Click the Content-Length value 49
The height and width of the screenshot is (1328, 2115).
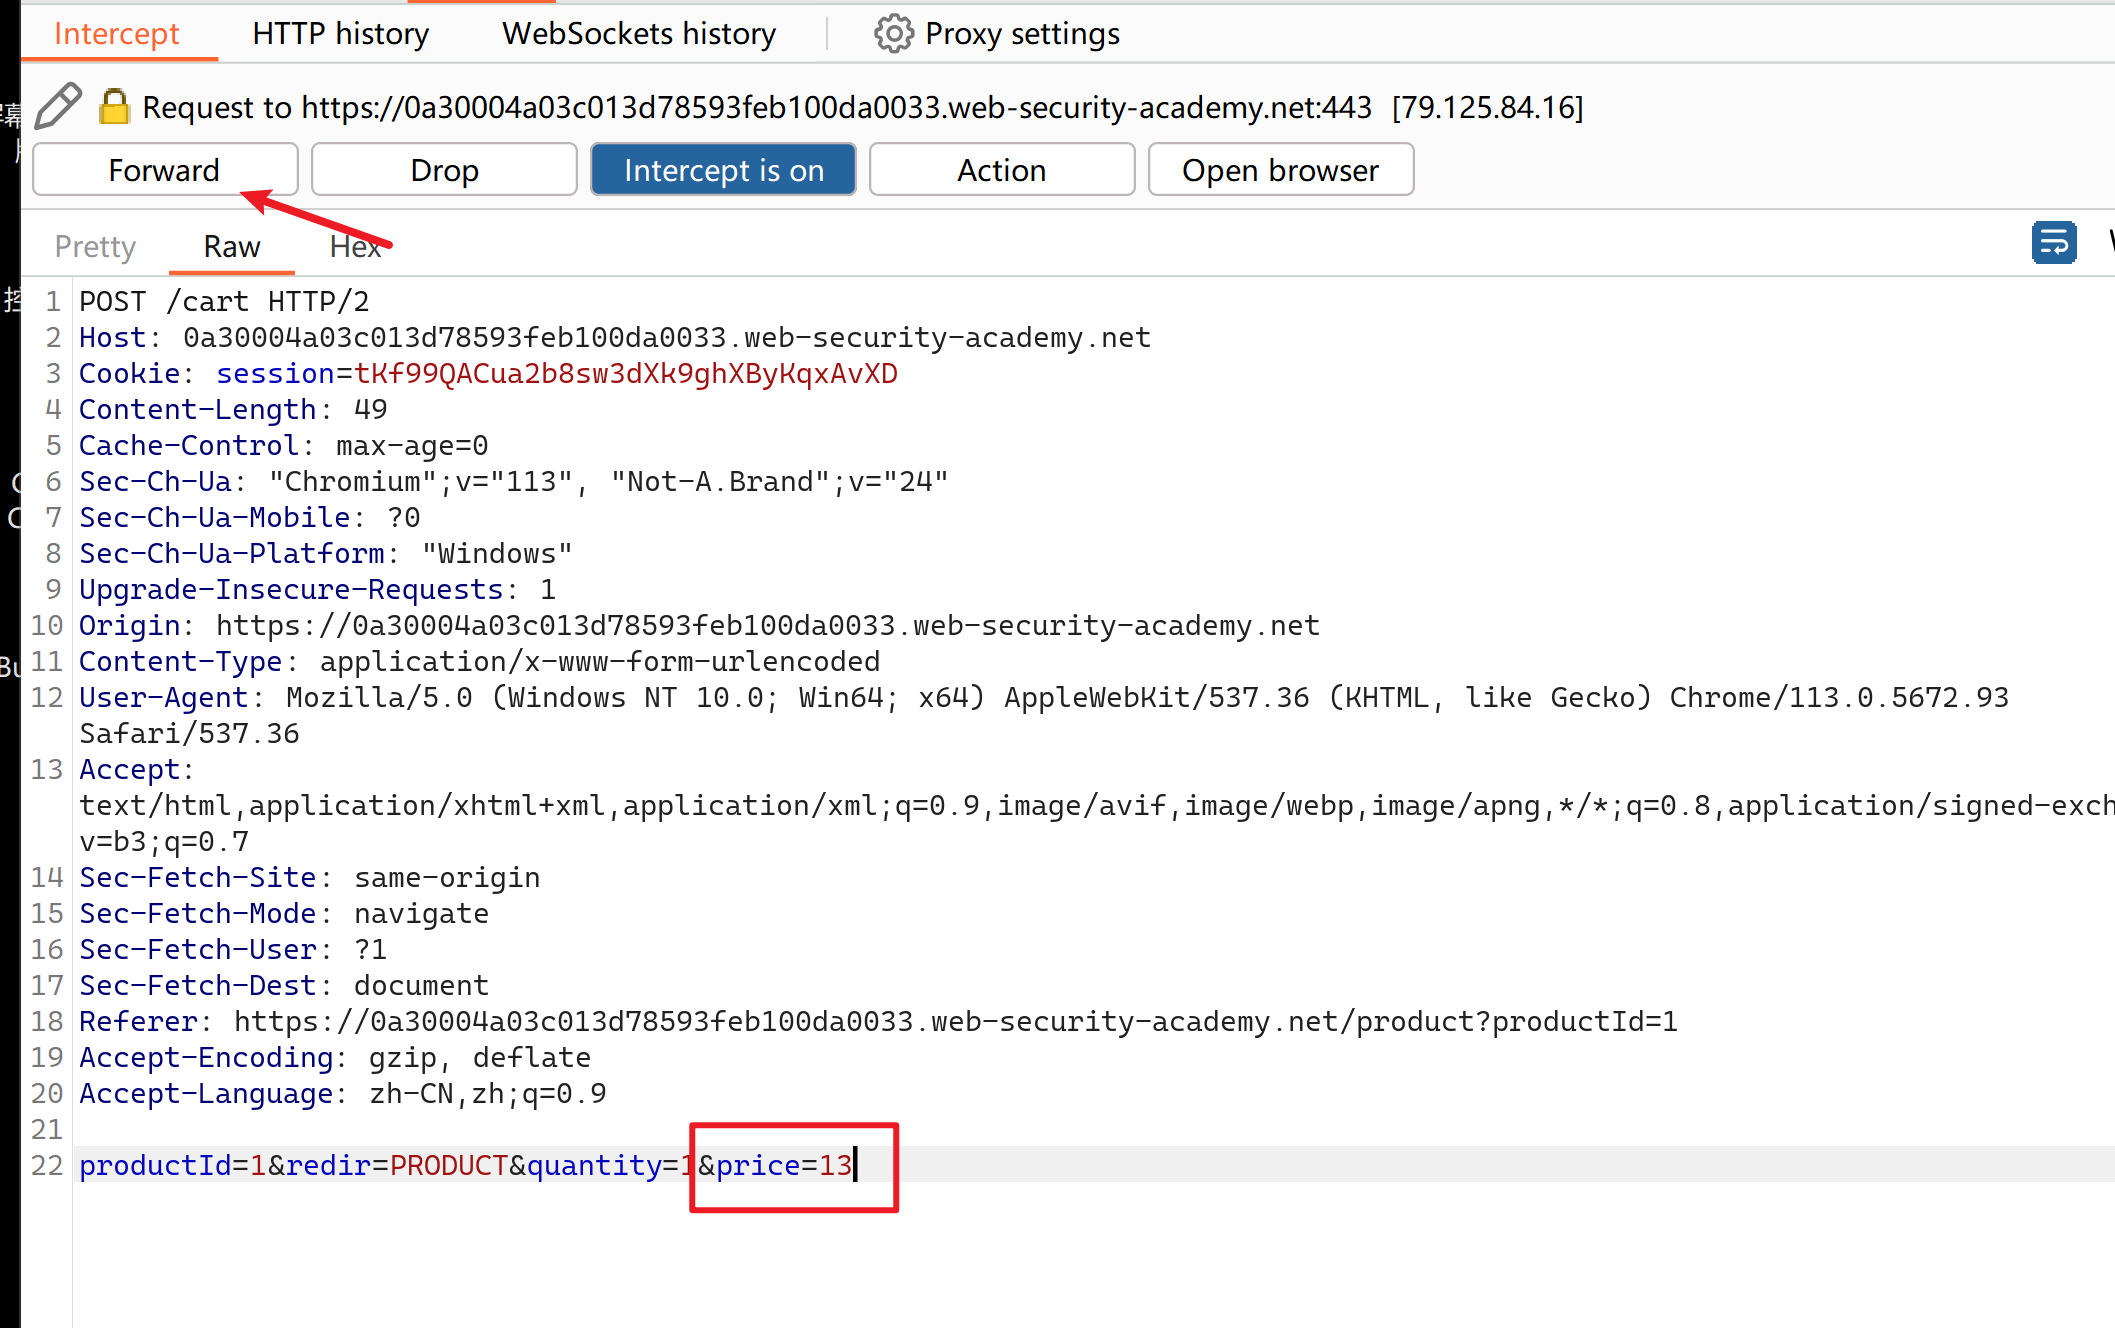(x=371, y=409)
